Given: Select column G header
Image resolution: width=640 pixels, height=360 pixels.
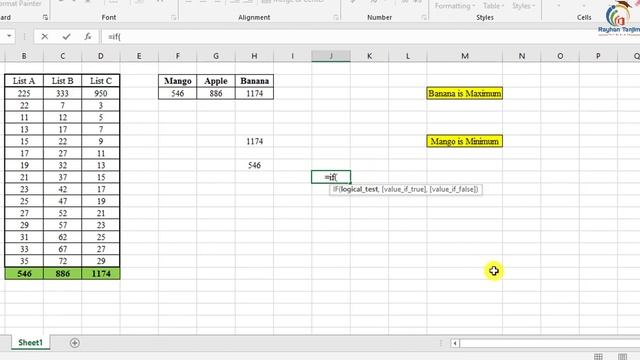Looking at the screenshot, I should [216, 56].
